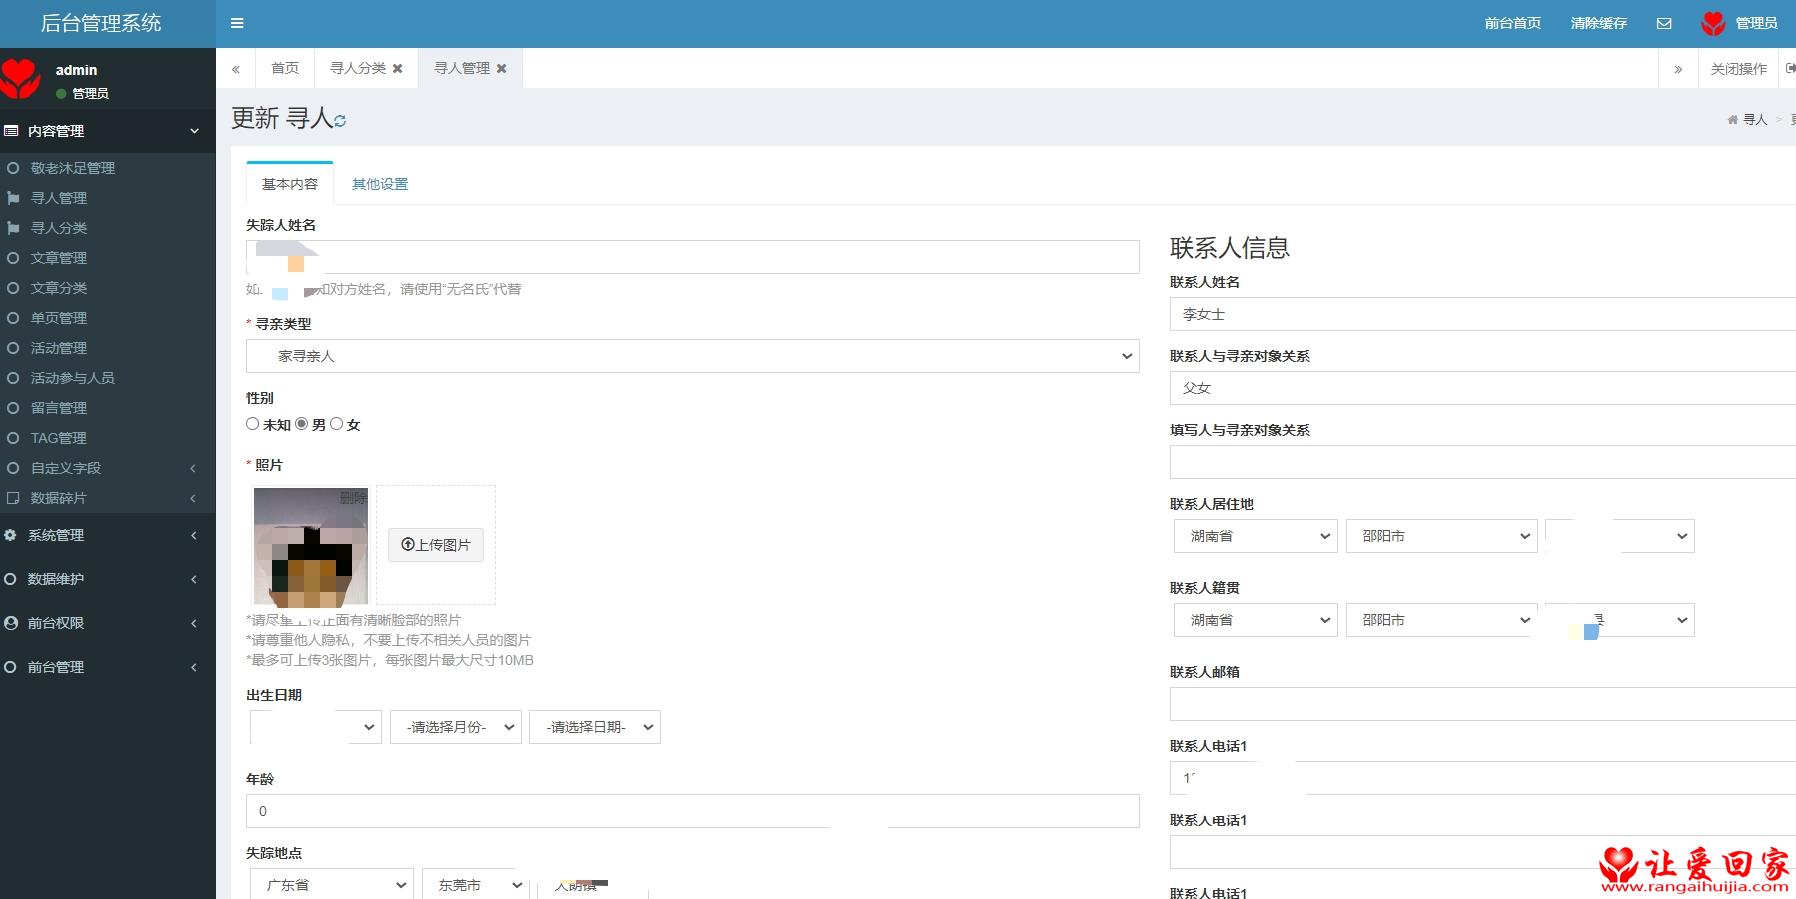Viewport: 1796px width, 899px height.
Task: Click the home icon in the breadcrumb
Action: [x=1732, y=120]
